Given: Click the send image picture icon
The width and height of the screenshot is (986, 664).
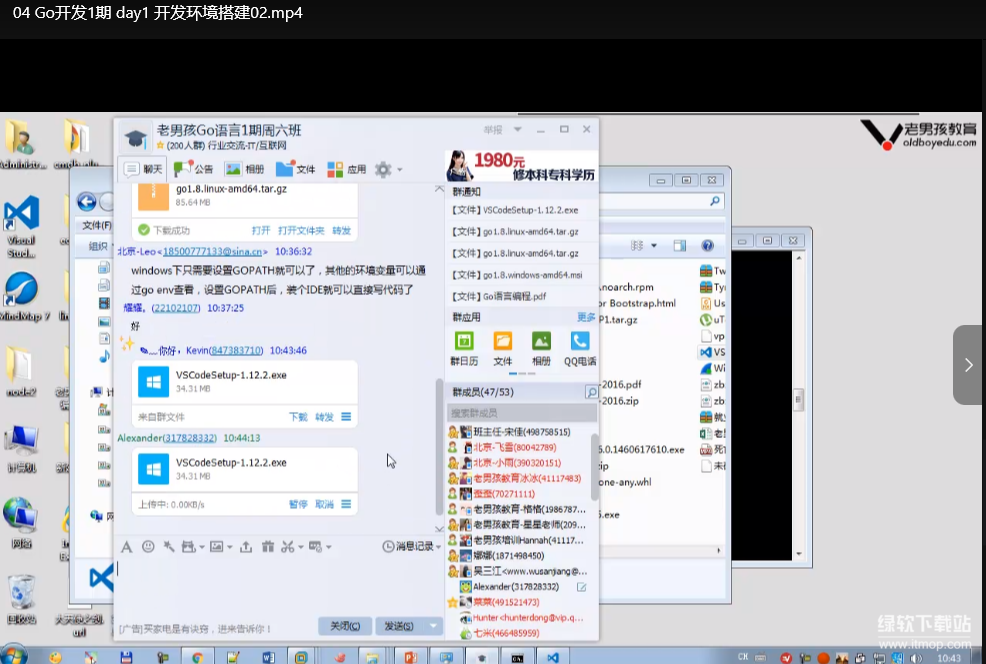Looking at the screenshot, I should [216, 547].
